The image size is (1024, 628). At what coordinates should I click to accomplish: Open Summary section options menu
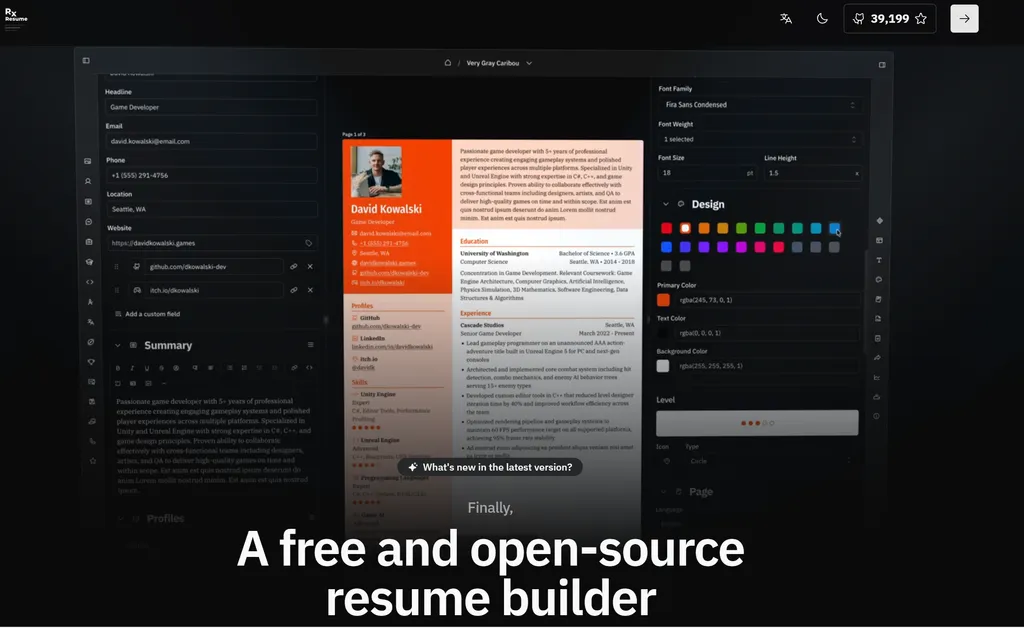point(311,345)
